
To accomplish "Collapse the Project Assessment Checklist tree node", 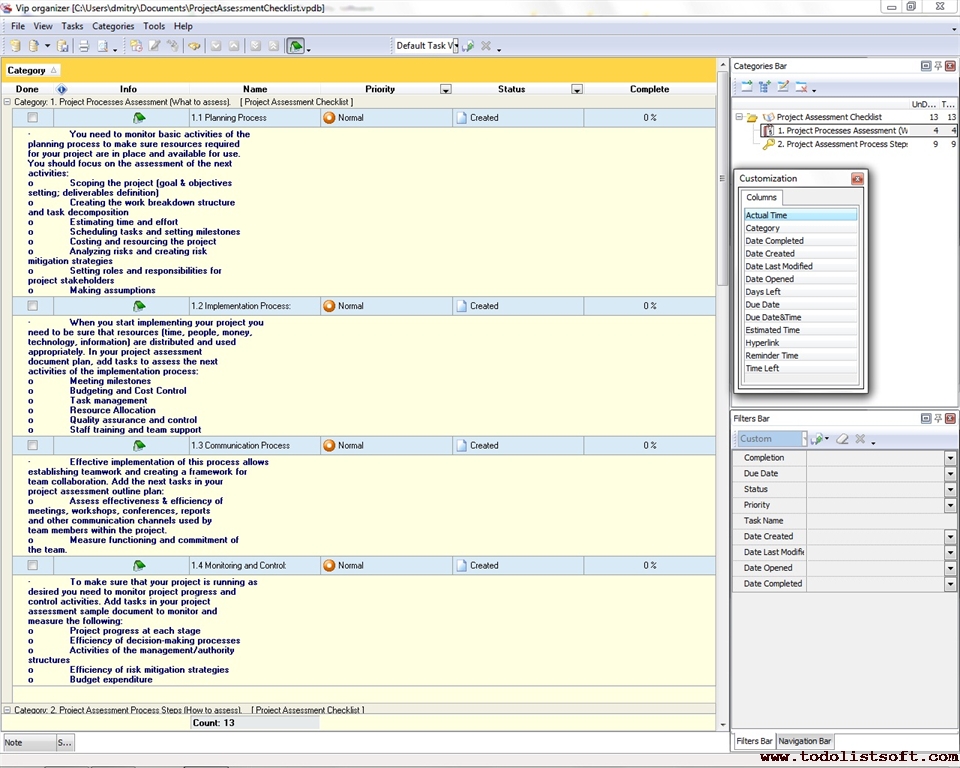I will coord(739,117).
